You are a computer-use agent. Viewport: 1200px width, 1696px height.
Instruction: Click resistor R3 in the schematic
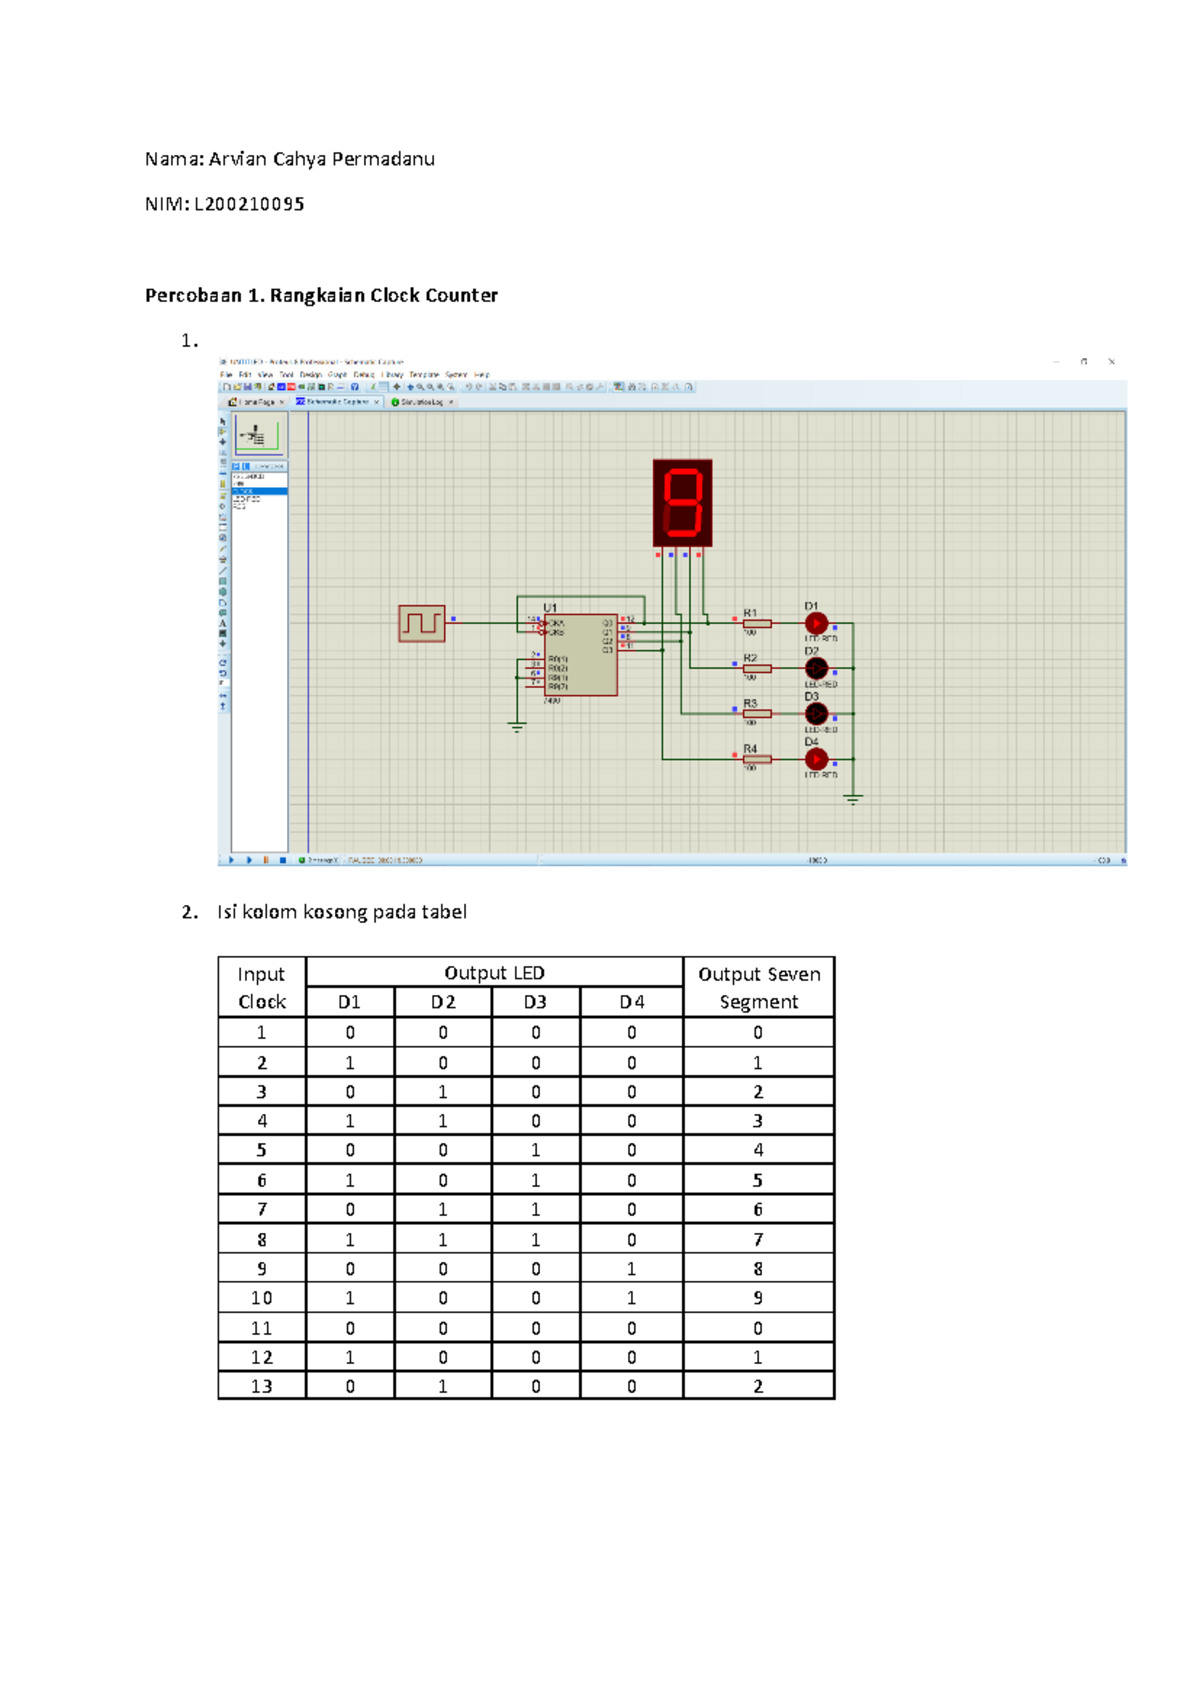[757, 714]
